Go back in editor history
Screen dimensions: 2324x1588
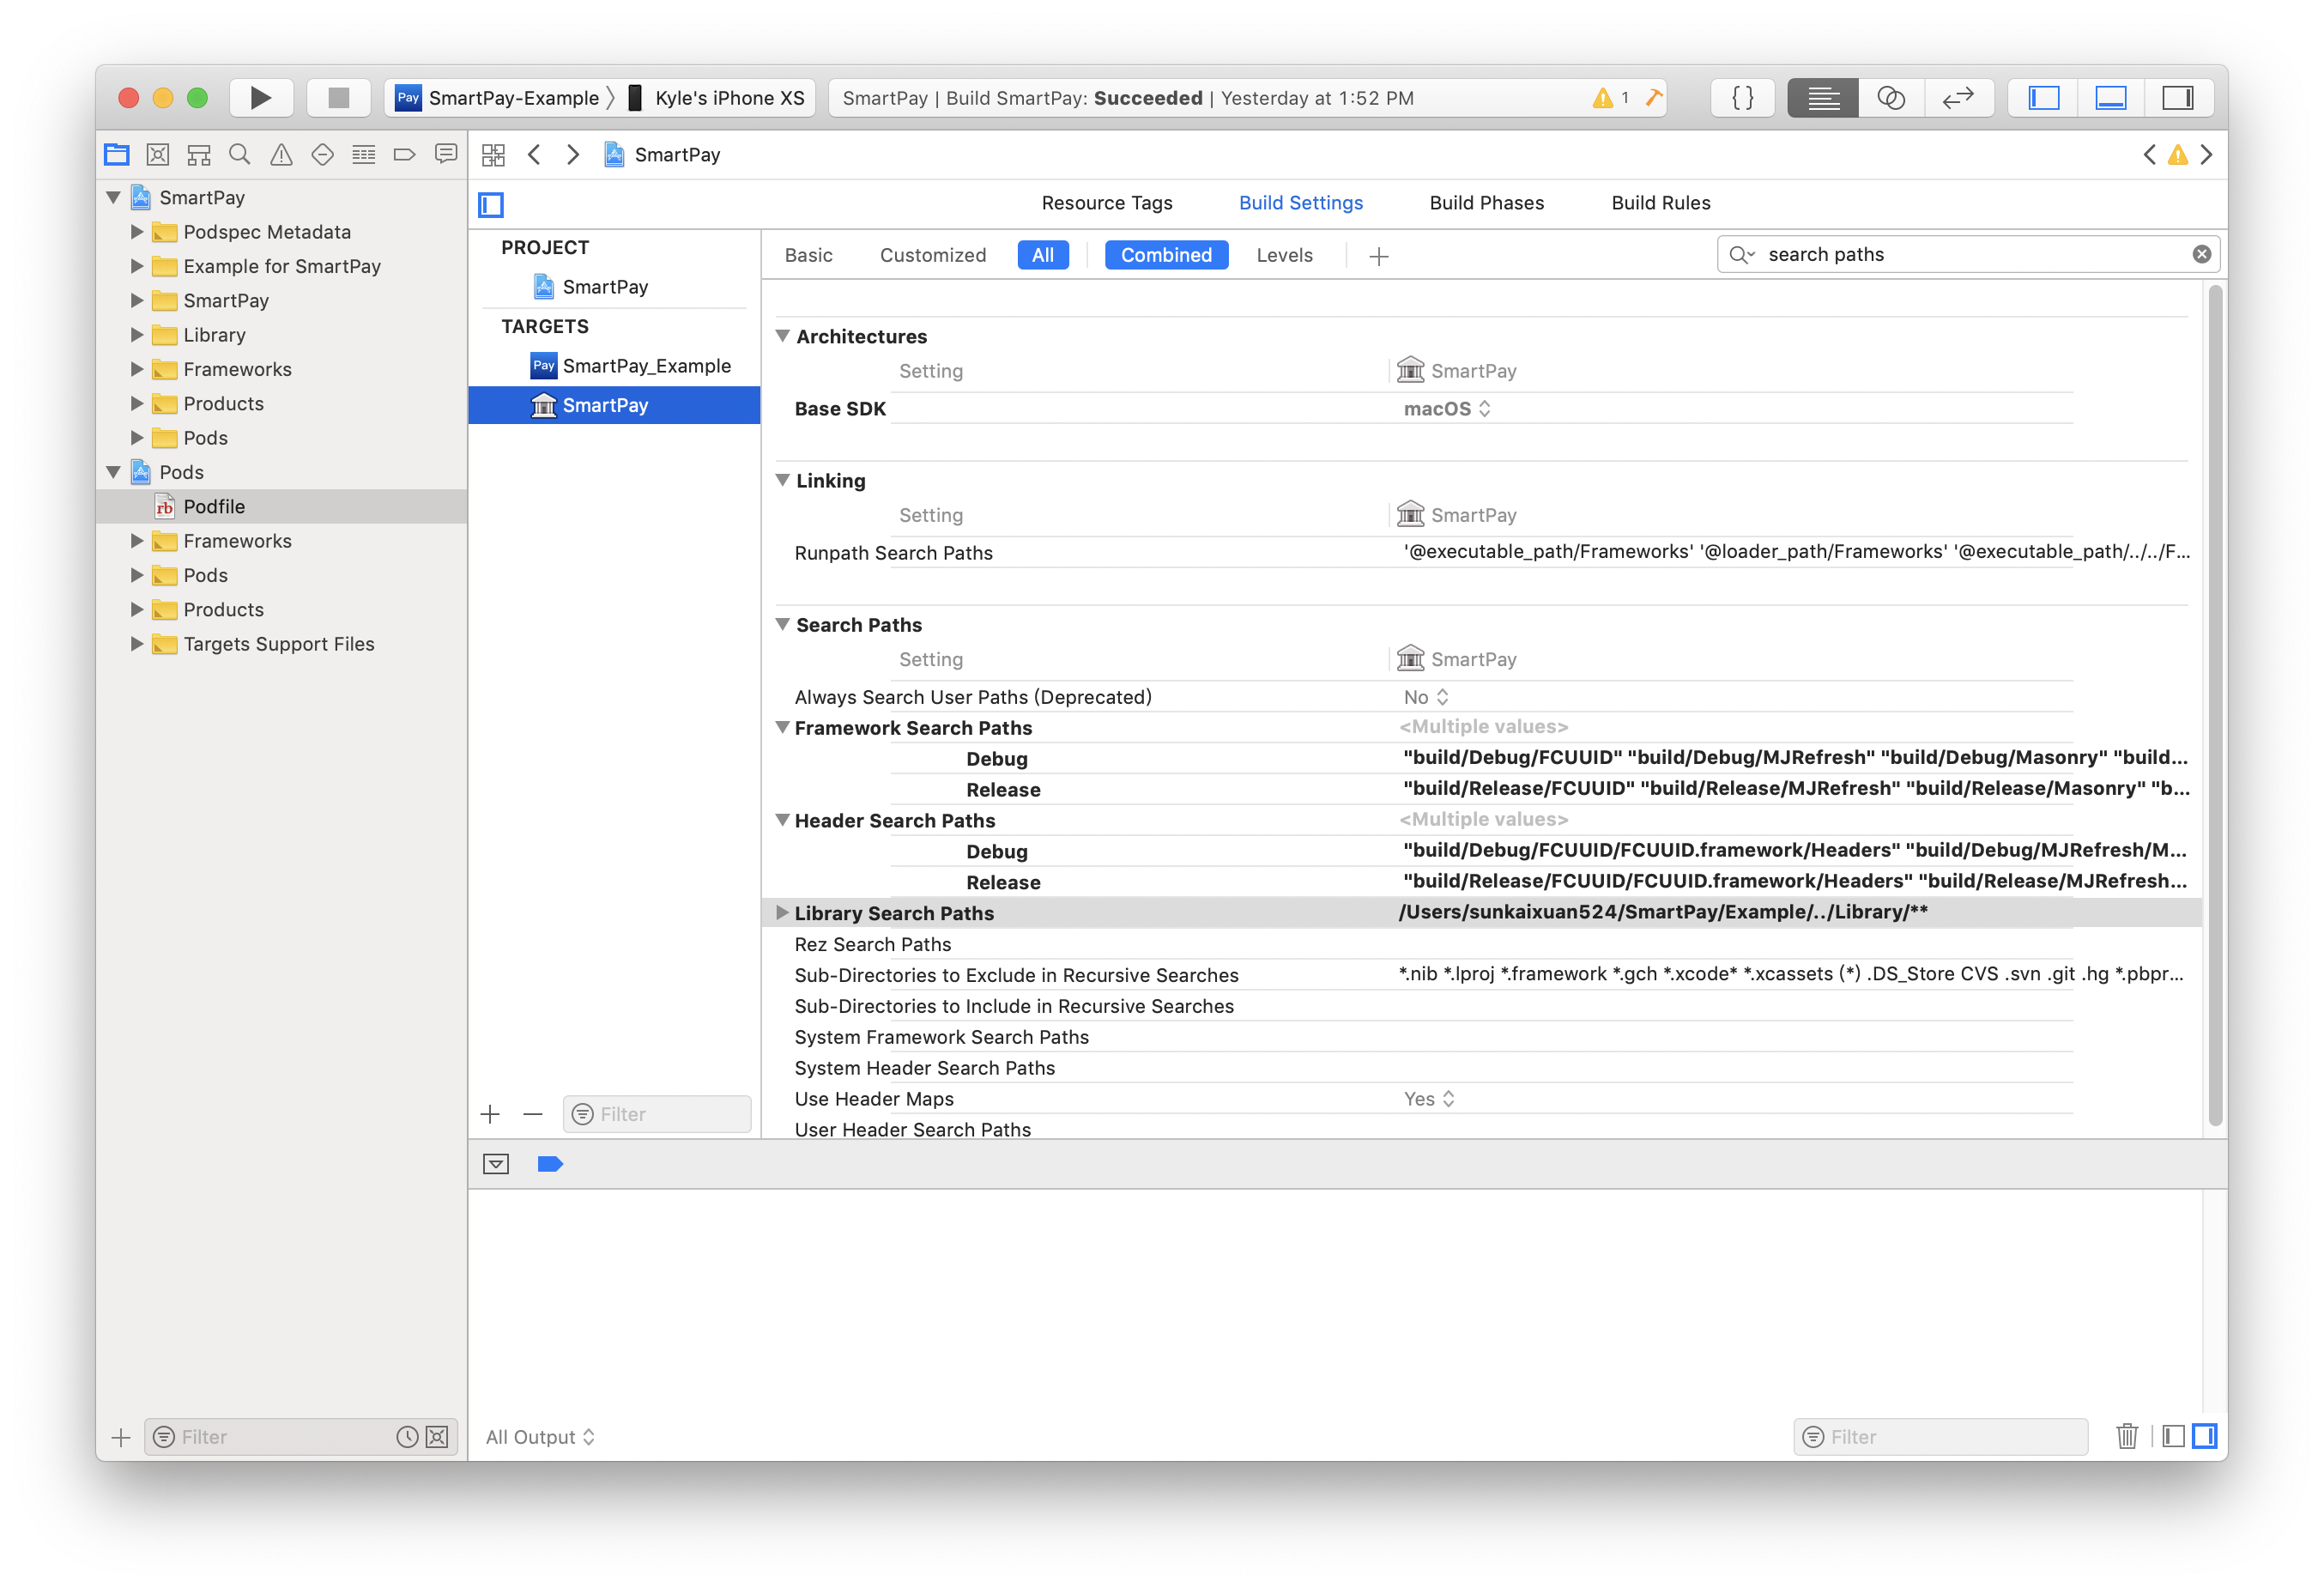click(x=535, y=155)
